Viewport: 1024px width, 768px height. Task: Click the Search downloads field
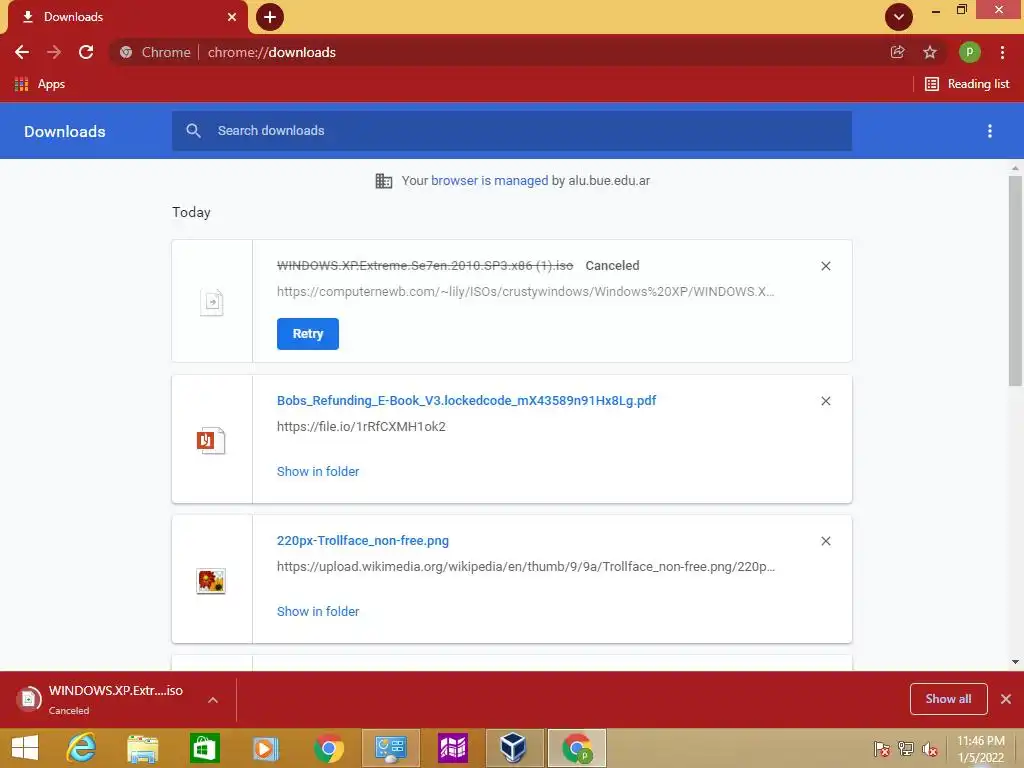click(512, 131)
